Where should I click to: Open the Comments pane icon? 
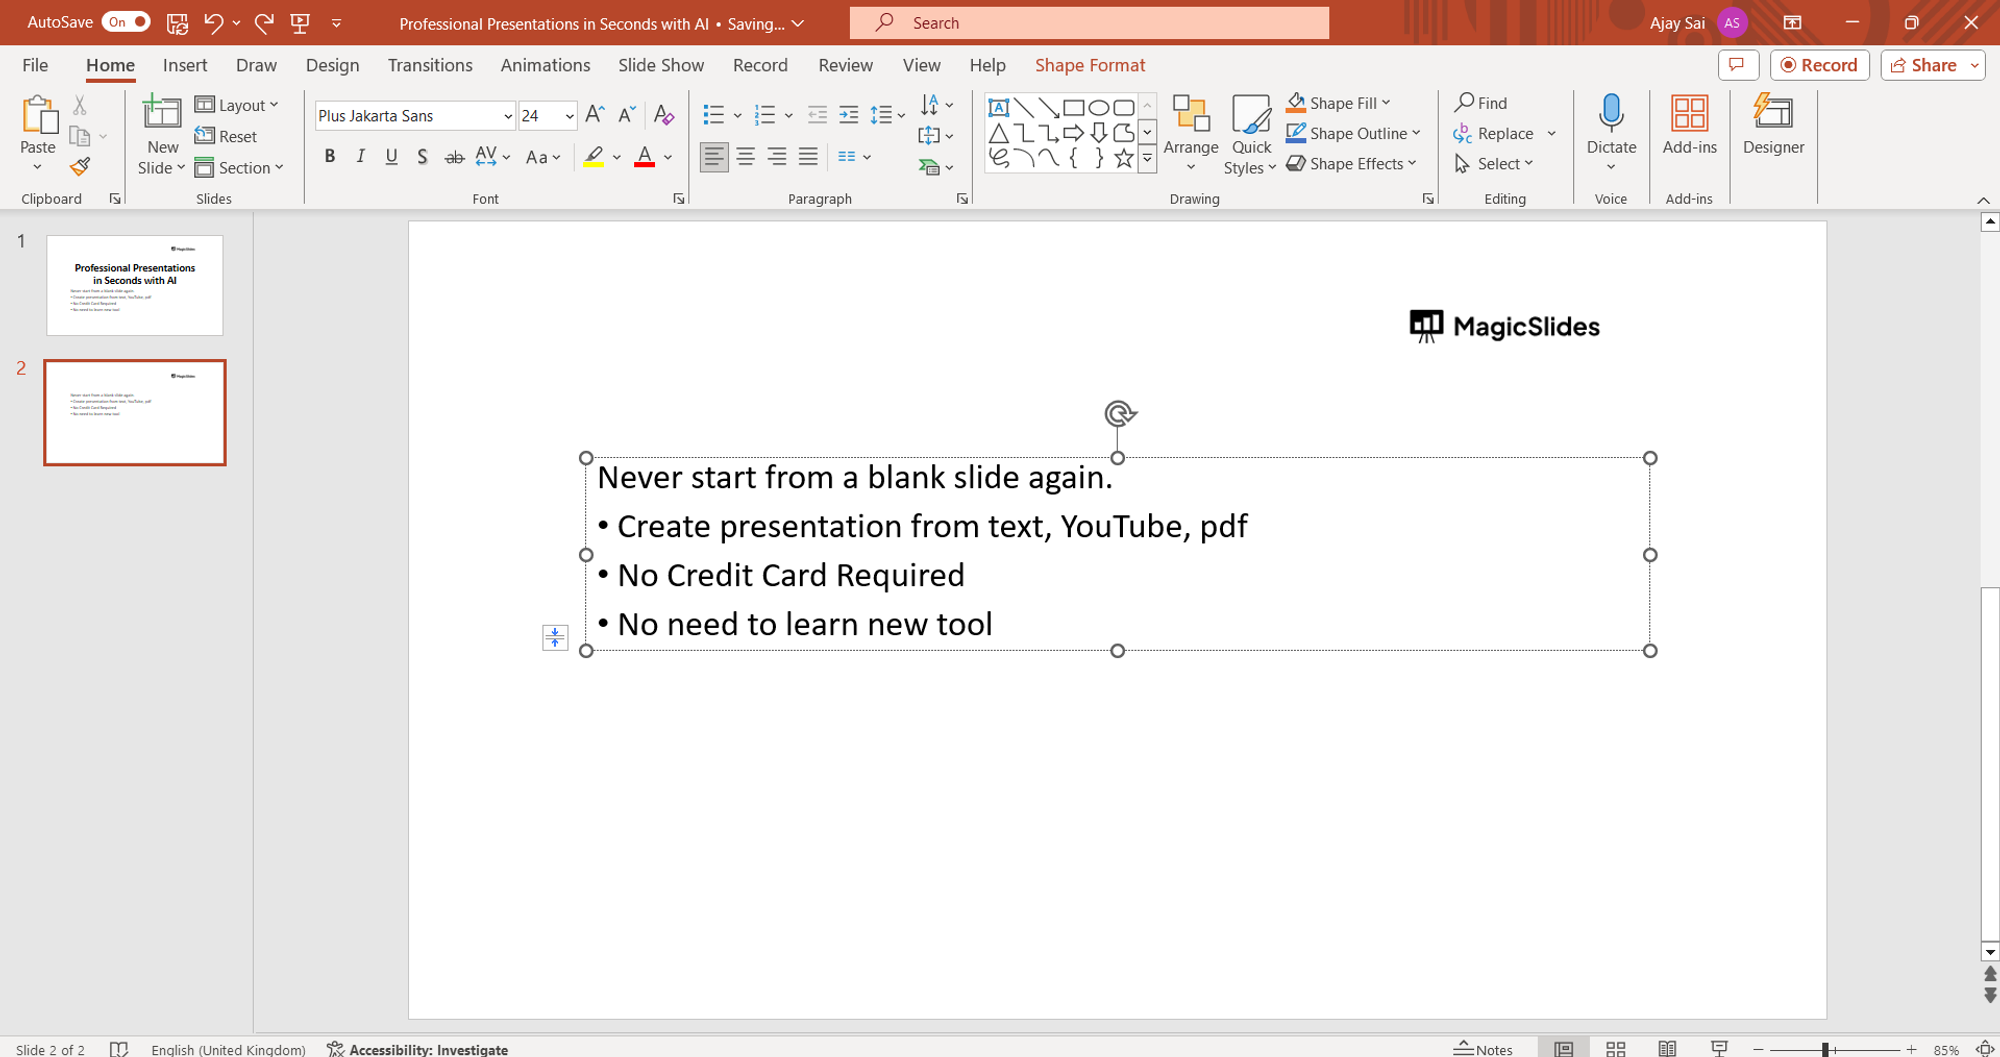1738,65
